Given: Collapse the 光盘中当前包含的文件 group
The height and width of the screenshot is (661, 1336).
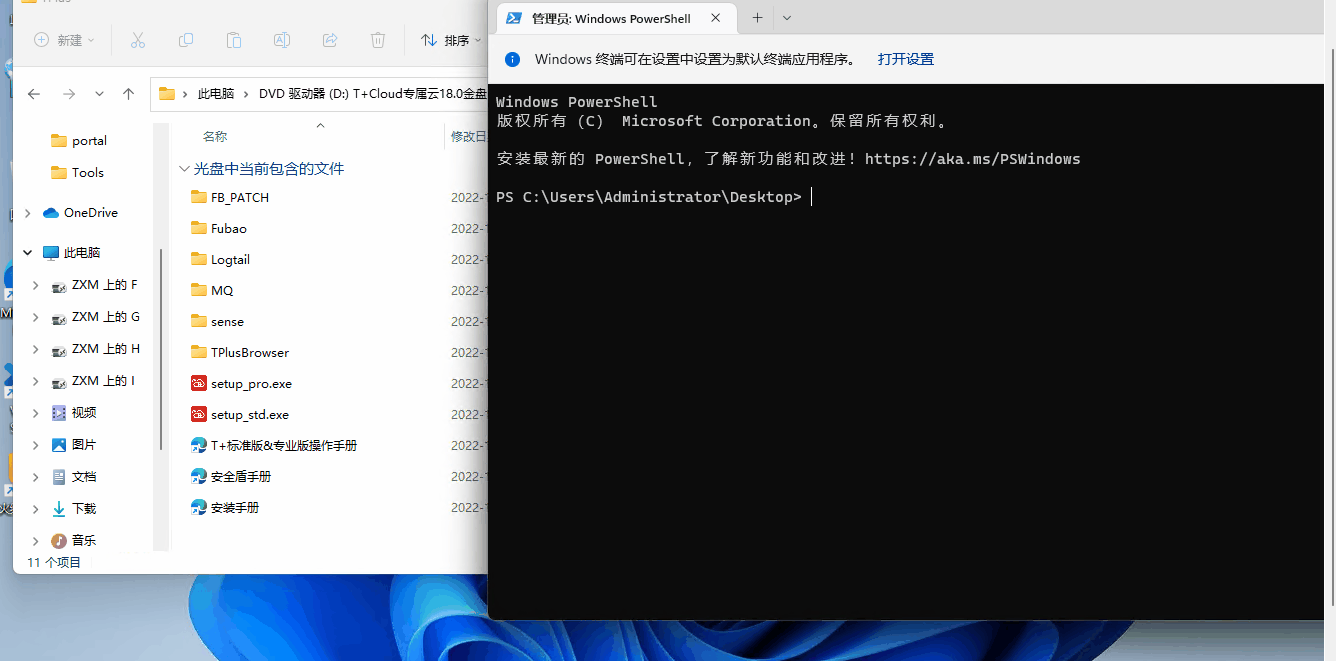Looking at the screenshot, I should click(185, 167).
